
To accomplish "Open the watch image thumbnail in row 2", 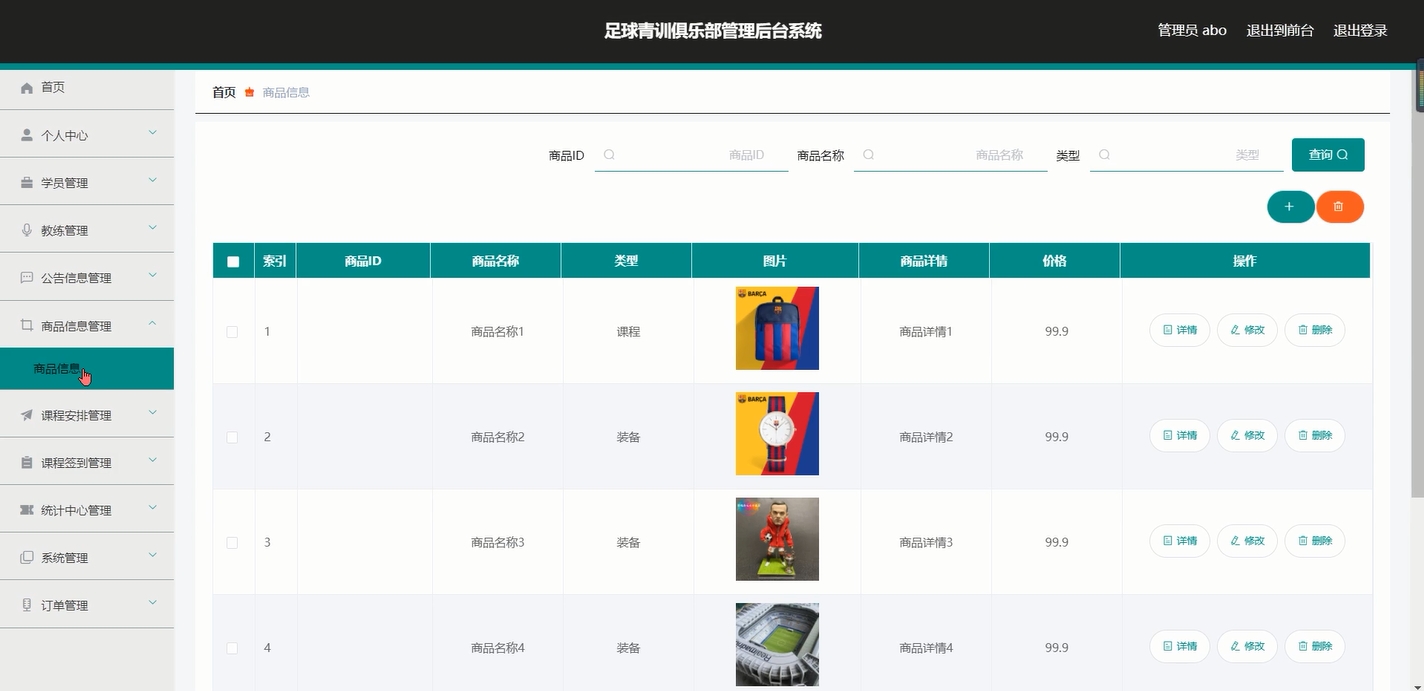I will (x=777, y=433).
